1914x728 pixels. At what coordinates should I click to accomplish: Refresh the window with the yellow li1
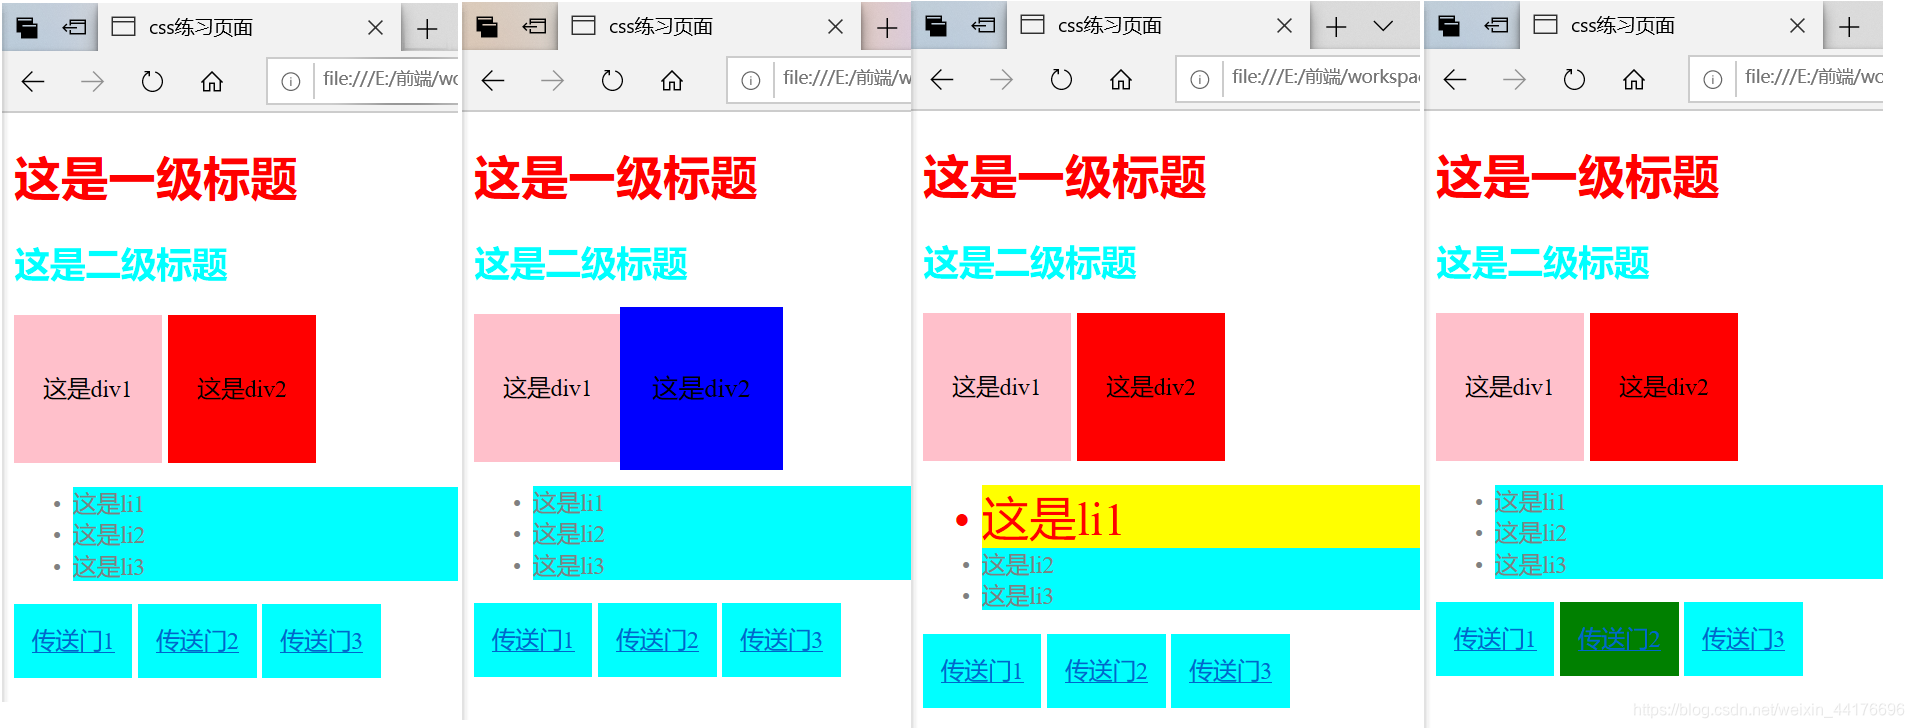1061,80
